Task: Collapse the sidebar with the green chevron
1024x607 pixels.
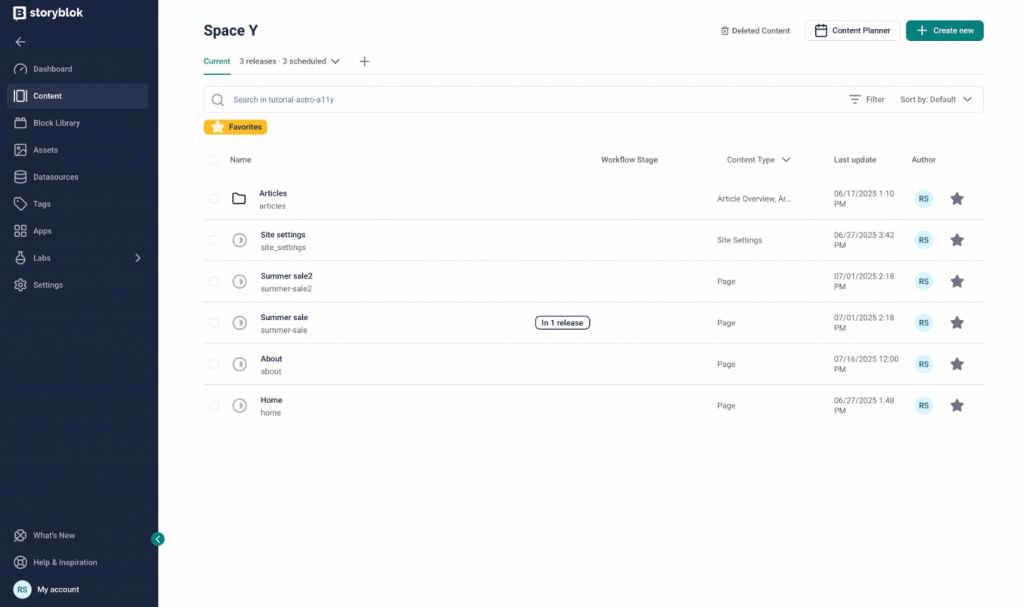Action: point(157,539)
